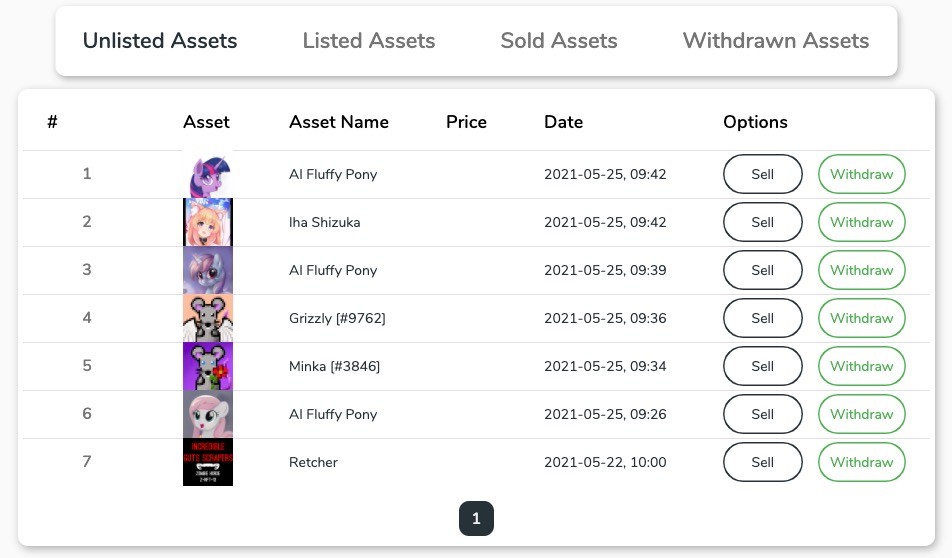Viewport: 952px width, 558px height.
Task: Open the Iha Shizuka anime girl thumbnail
Action: point(208,222)
